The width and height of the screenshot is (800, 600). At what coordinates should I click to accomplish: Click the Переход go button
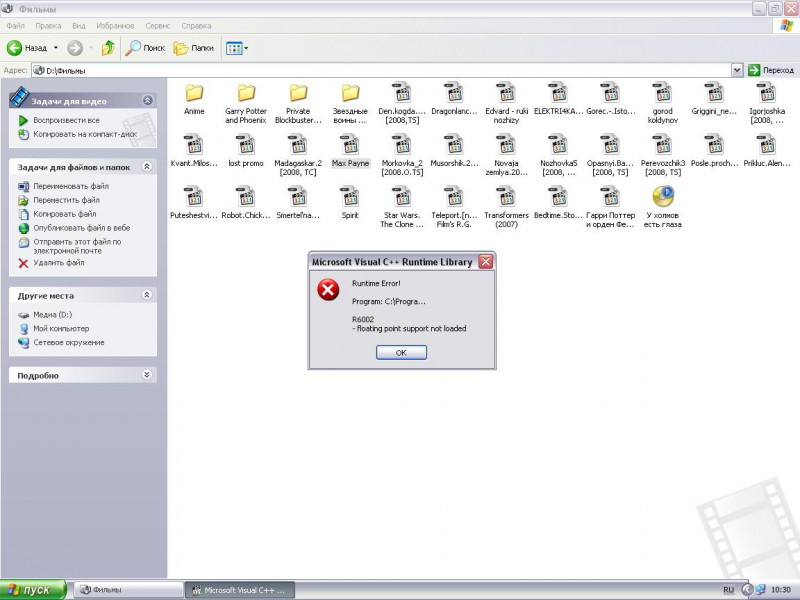tap(771, 70)
